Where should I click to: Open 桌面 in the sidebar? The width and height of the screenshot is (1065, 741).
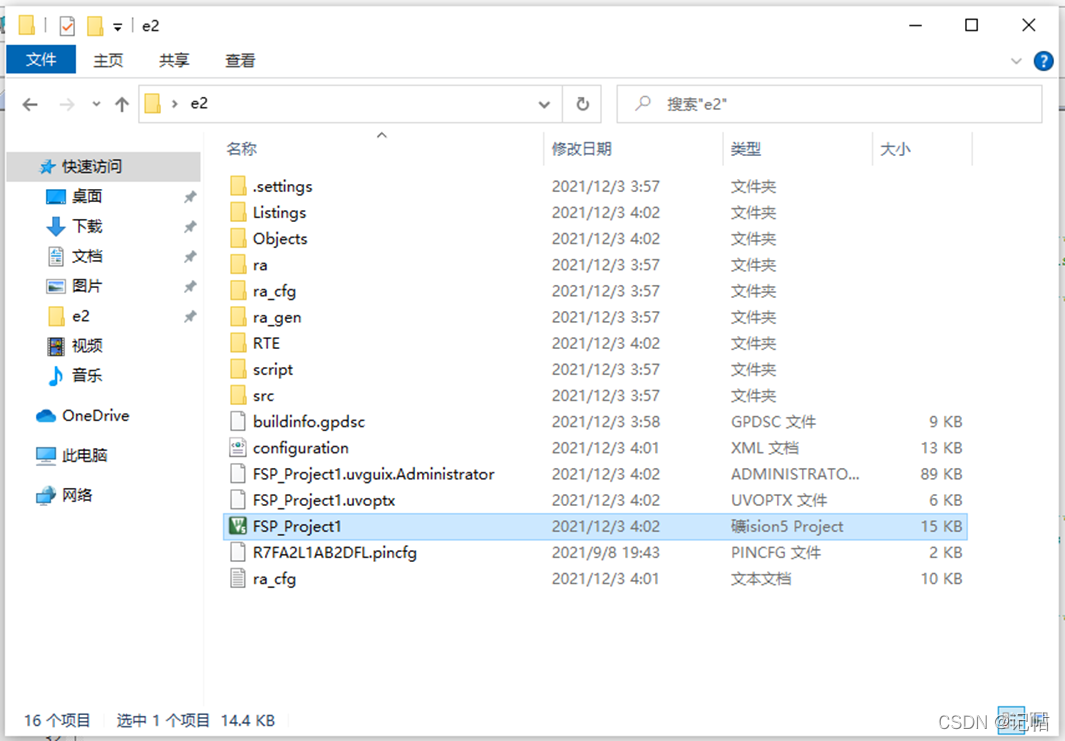coord(87,196)
